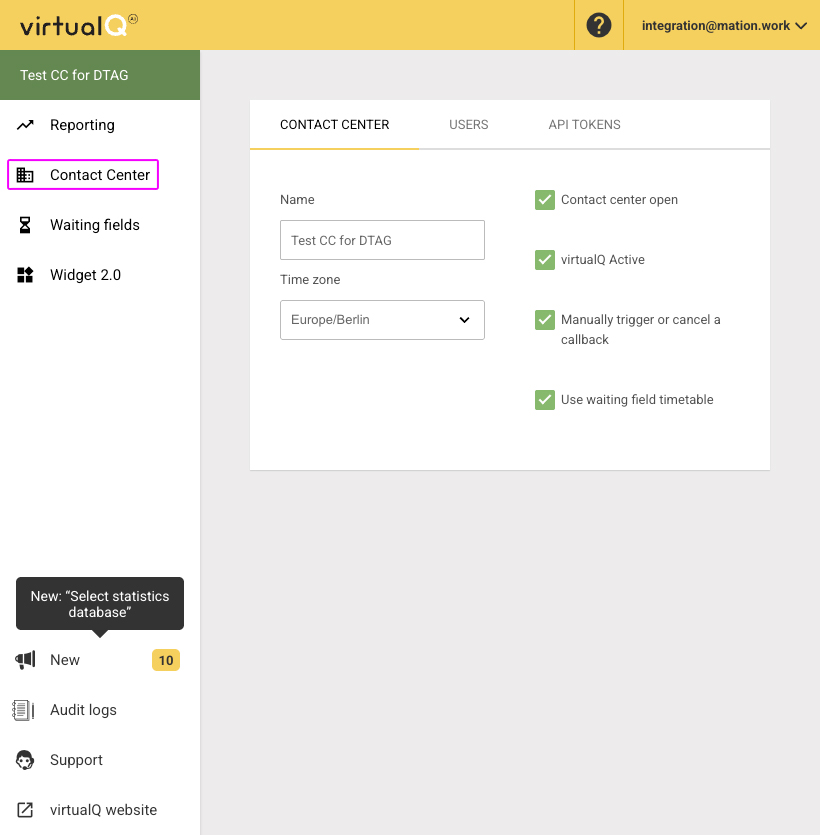This screenshot has width=820, height=835.
Task: Click the Name field label
Action: coord(297,200)
